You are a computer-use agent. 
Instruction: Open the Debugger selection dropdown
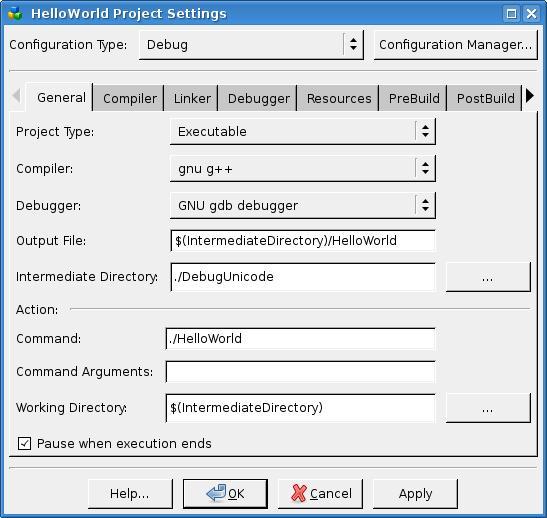pos(303,205)
